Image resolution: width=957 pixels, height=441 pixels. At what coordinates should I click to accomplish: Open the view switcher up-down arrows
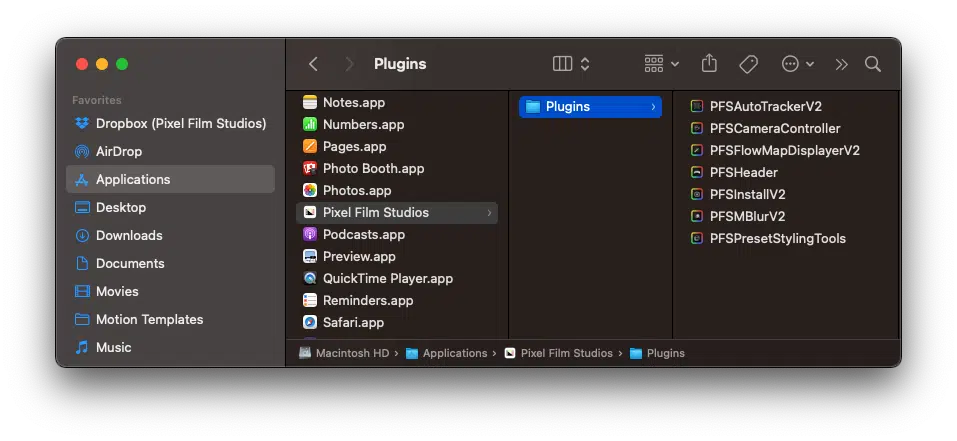coord(585,64)
